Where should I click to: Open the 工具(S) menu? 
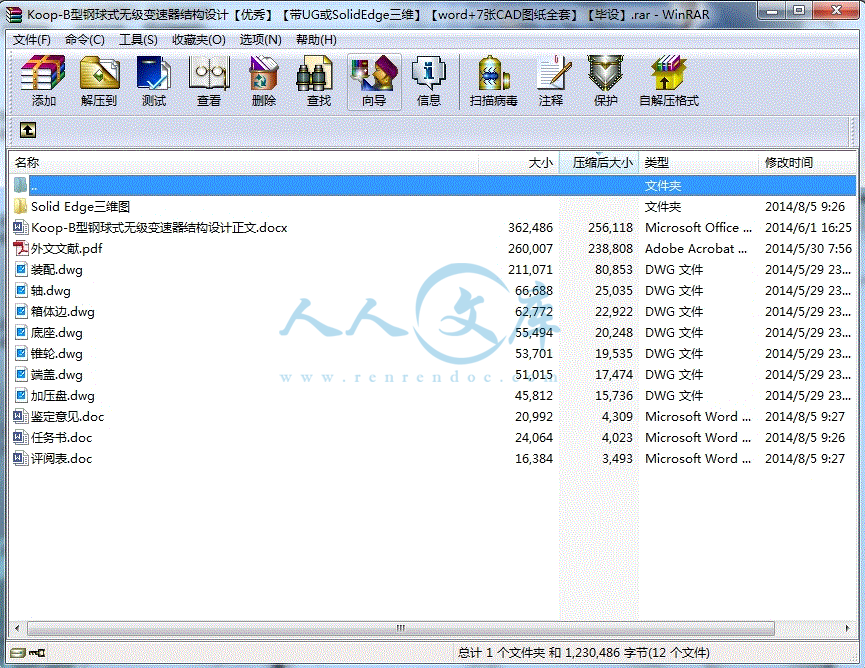click(x=138, y=40)
